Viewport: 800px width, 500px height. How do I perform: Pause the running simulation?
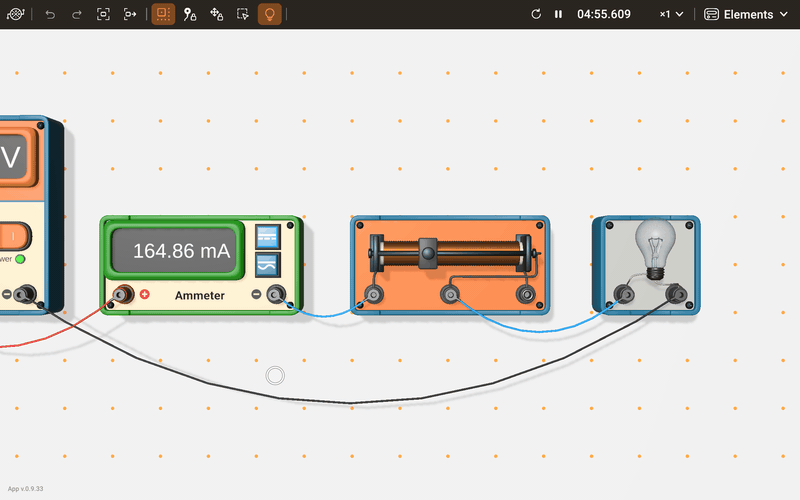tap(558, 14)
